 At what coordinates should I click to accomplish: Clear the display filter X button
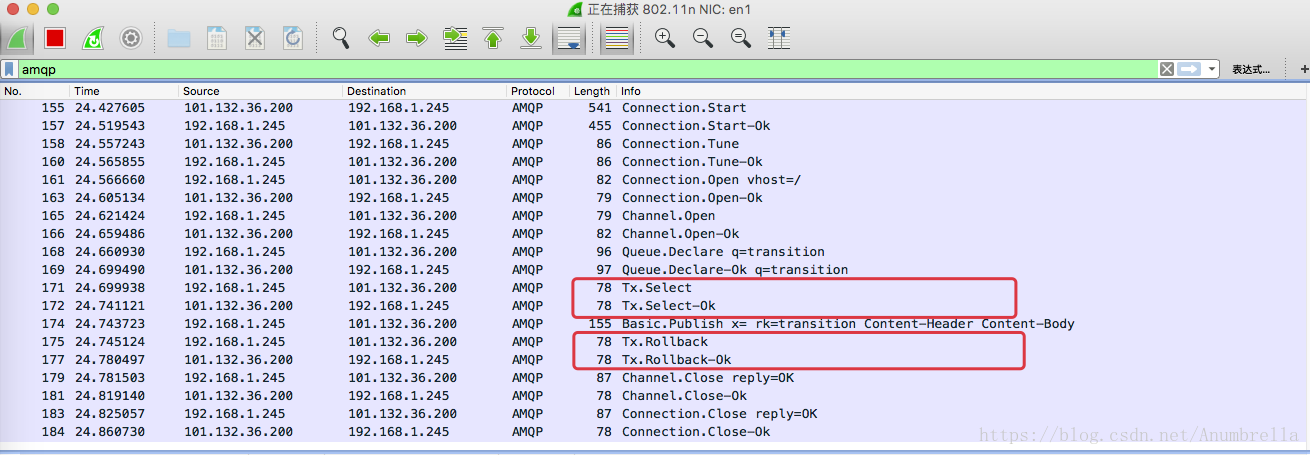pyautogui.click(x=1166, y=69)
